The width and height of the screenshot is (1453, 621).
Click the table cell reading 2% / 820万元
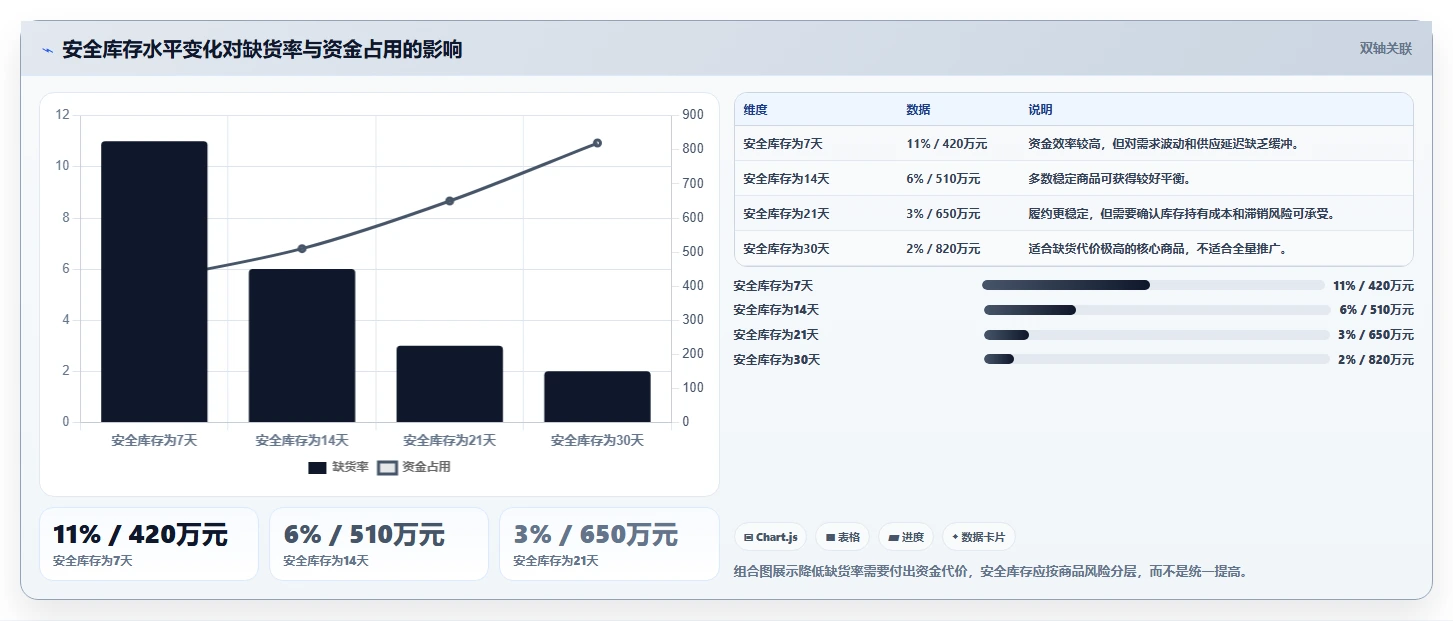click(x=943, y=249)
